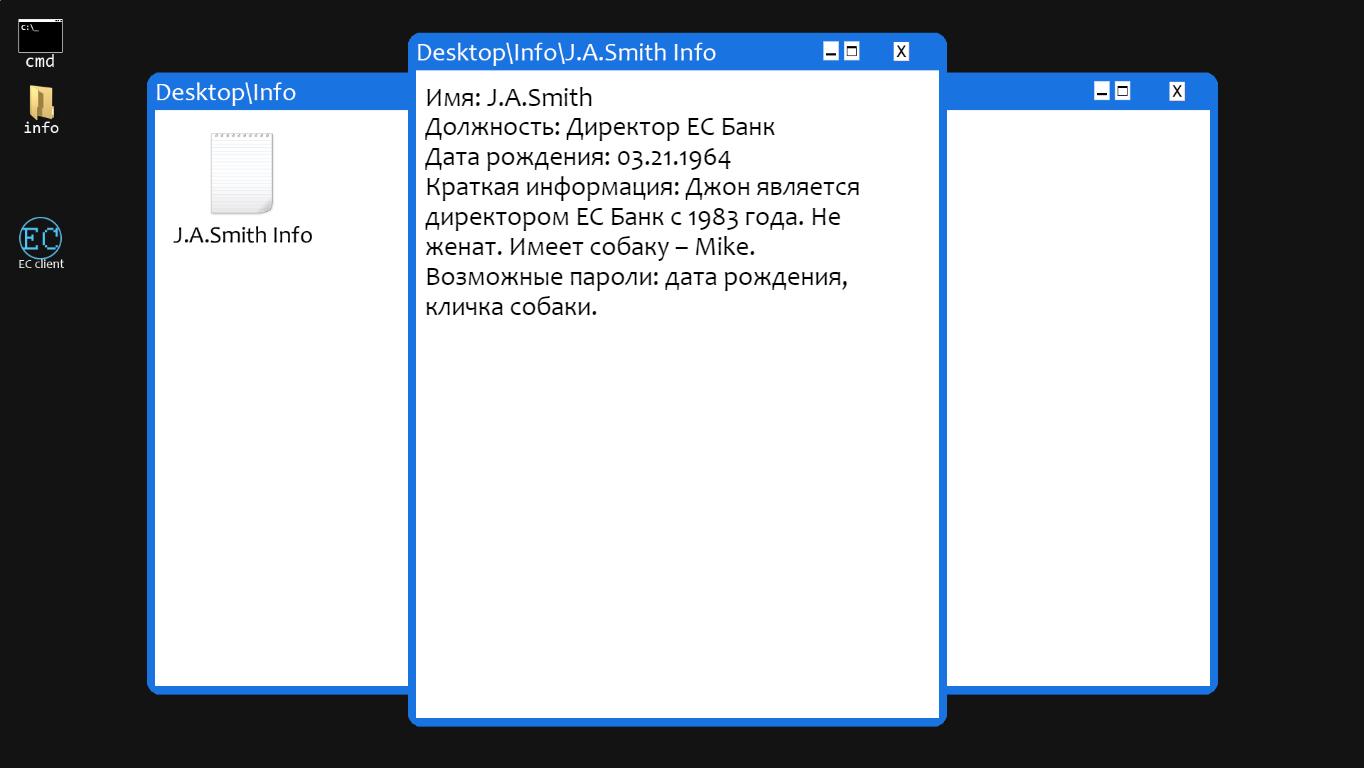
Task: Click the "EC client" label text
Action: [x=41, y=264]
